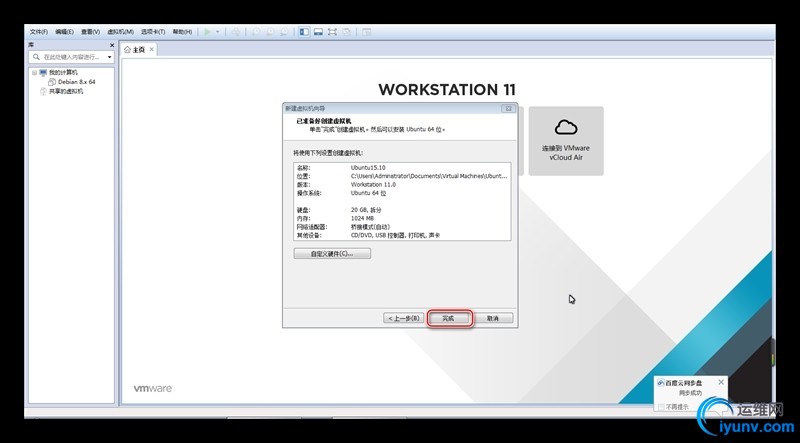Switch to the 主页 home tab

pyautogui.click(x=138, y=50)
